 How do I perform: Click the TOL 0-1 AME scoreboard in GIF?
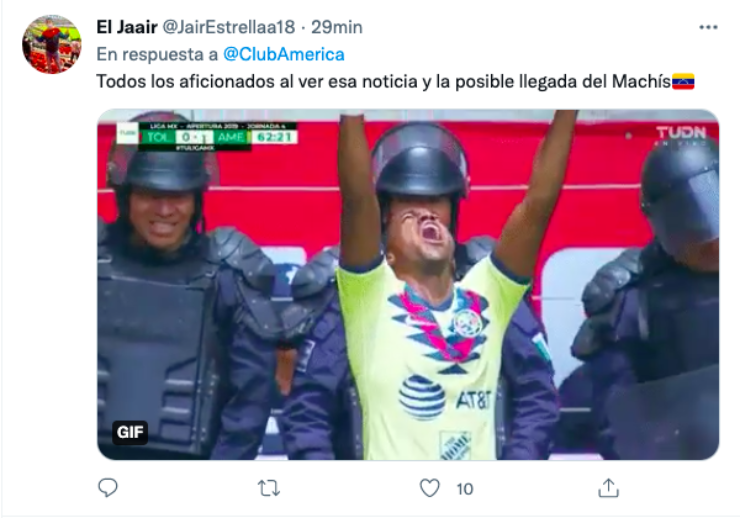[208, 136]
